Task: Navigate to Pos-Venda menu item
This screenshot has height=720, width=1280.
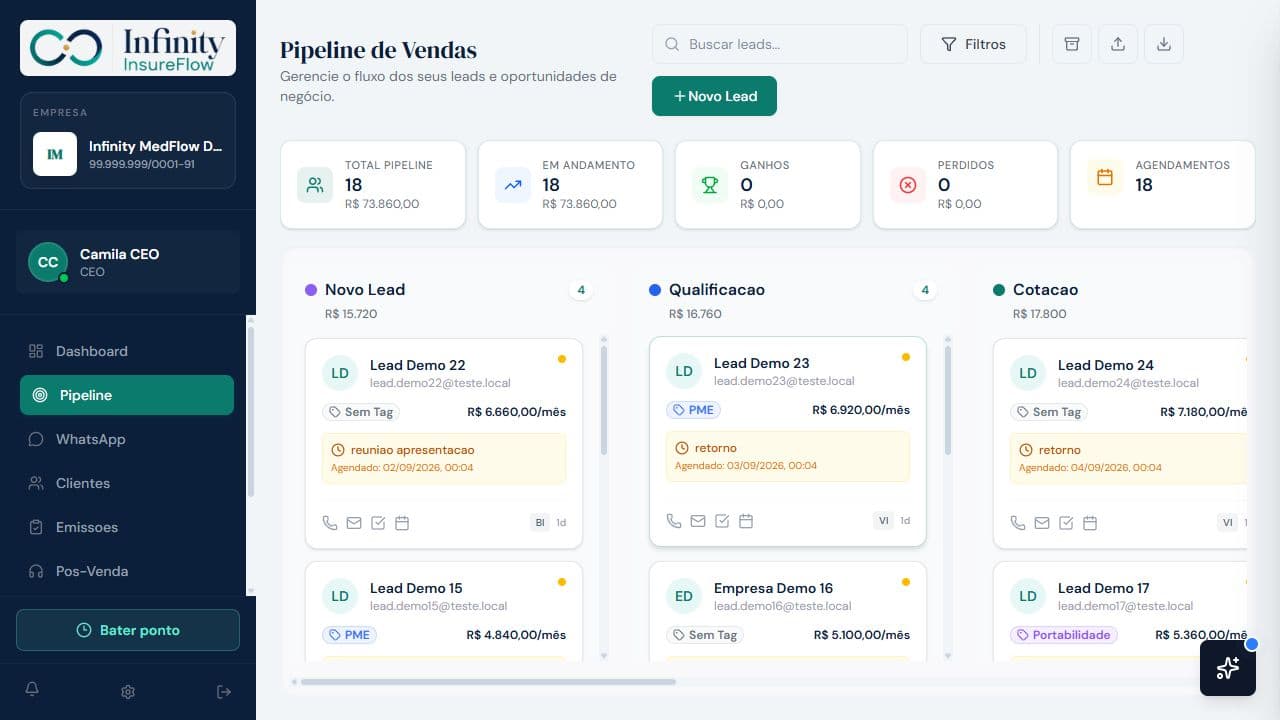Action: (127, 571)
